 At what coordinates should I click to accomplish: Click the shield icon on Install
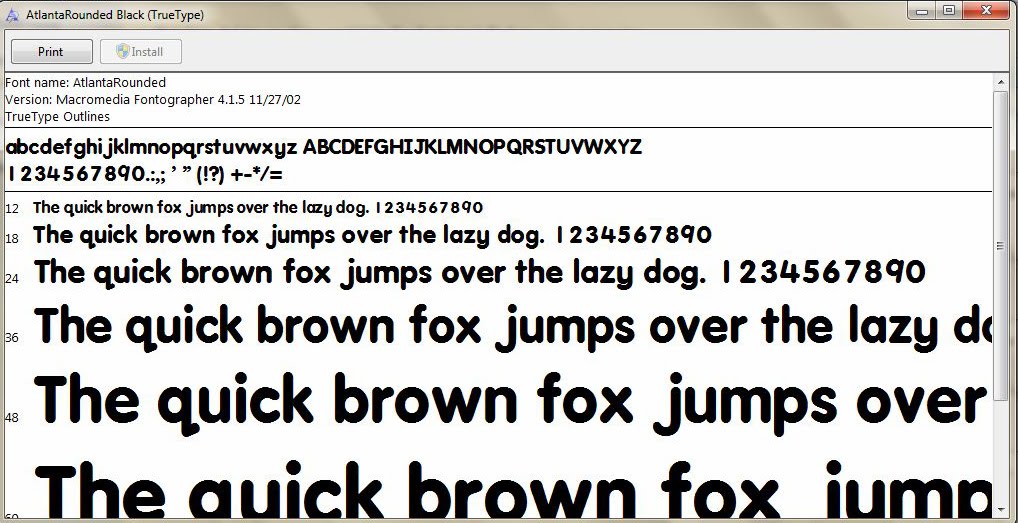[x=123, y=51]
